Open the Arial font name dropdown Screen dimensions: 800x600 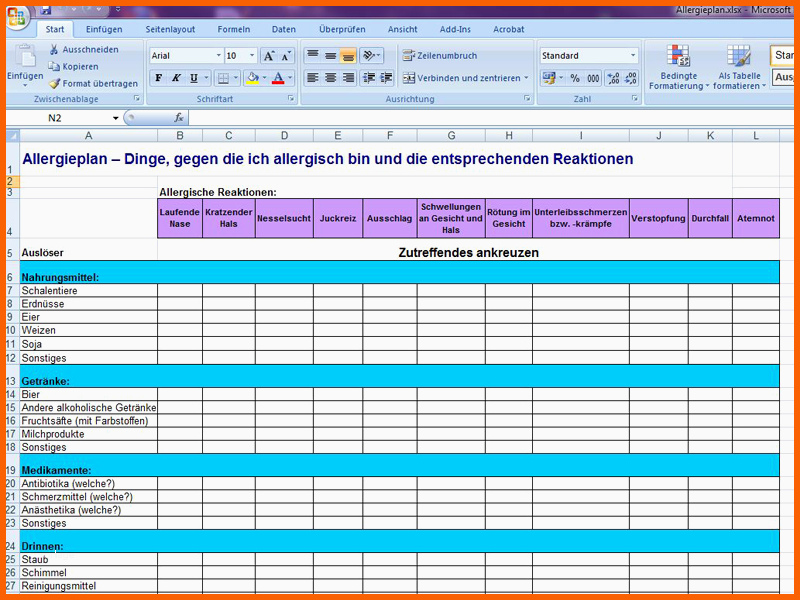tap(218, 56)
